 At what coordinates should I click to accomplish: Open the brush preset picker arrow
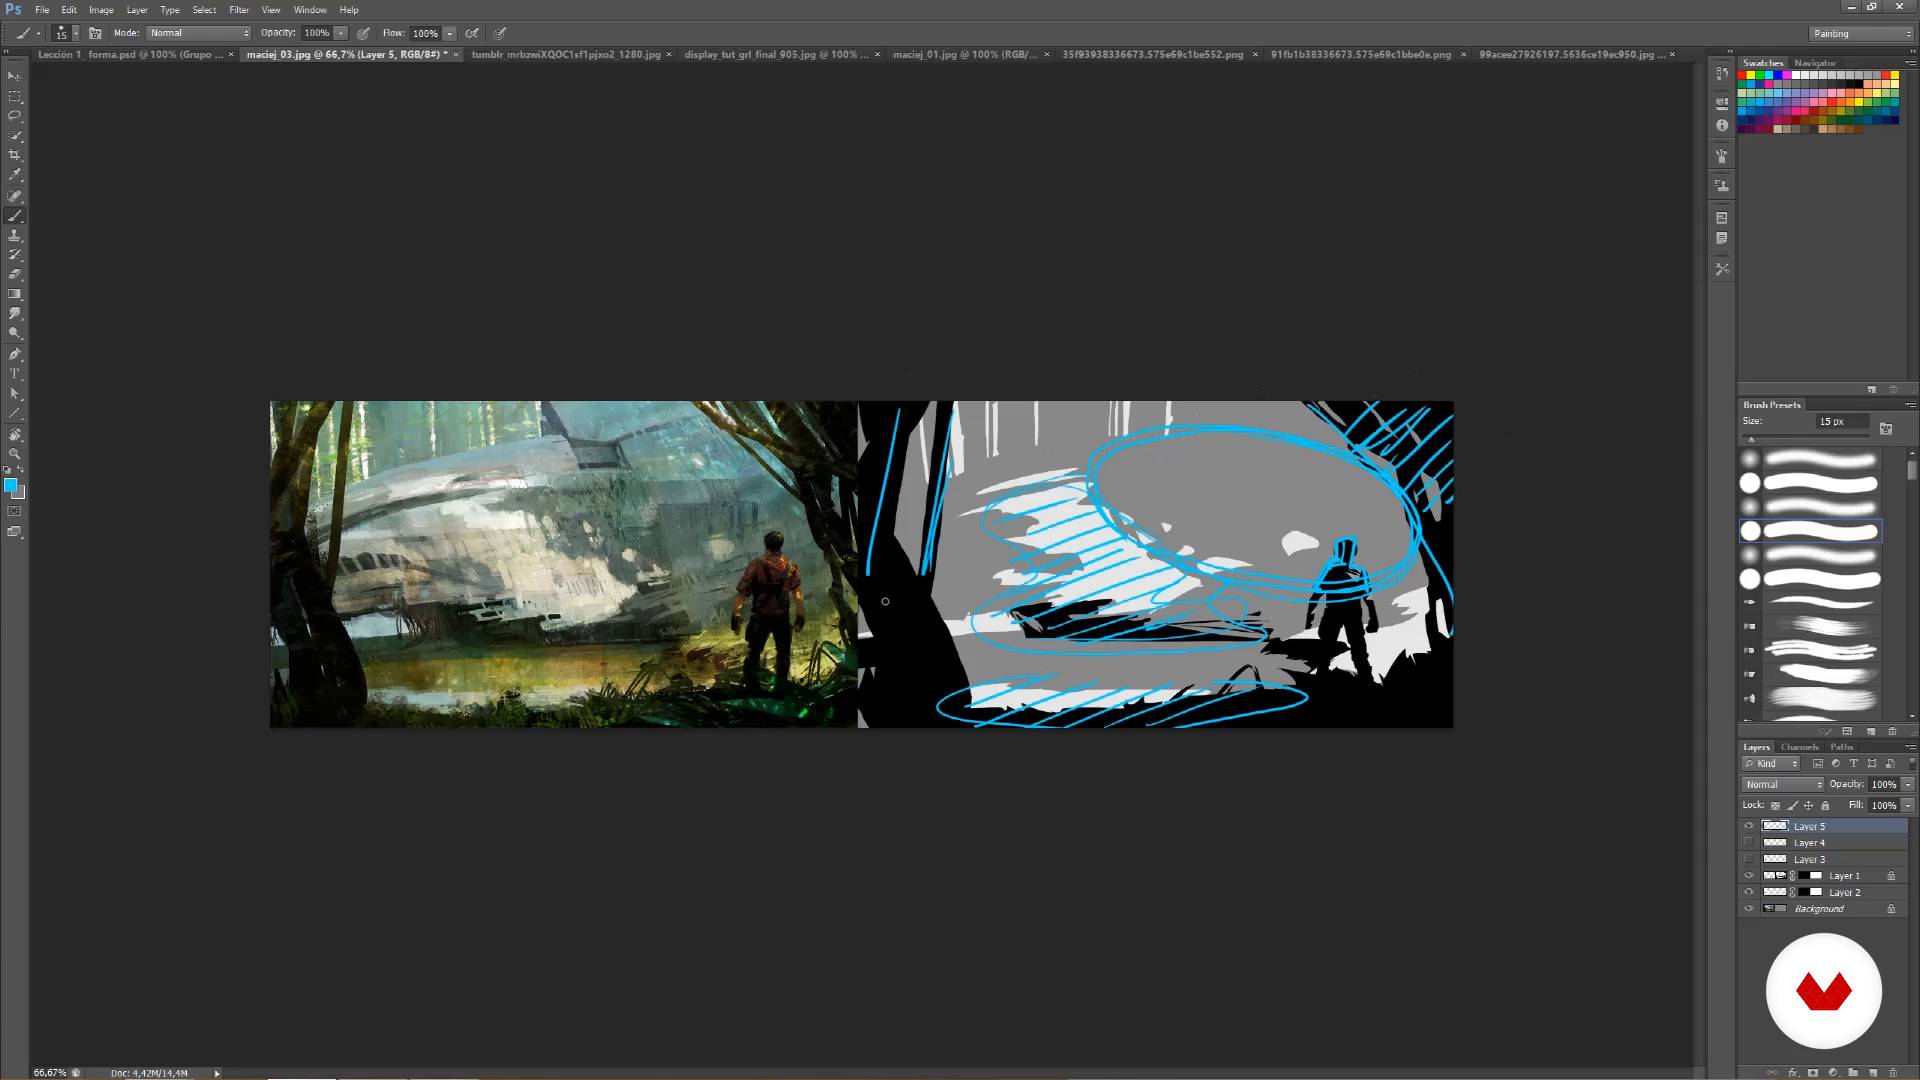click(76, 33)
